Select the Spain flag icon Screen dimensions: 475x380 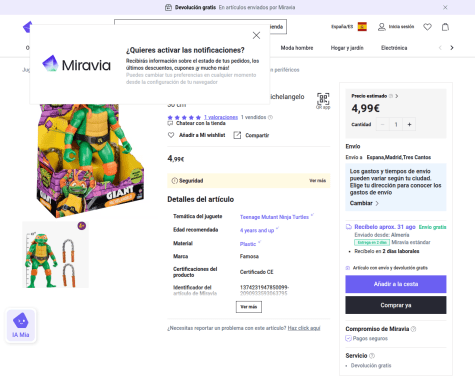coord(362,26)
